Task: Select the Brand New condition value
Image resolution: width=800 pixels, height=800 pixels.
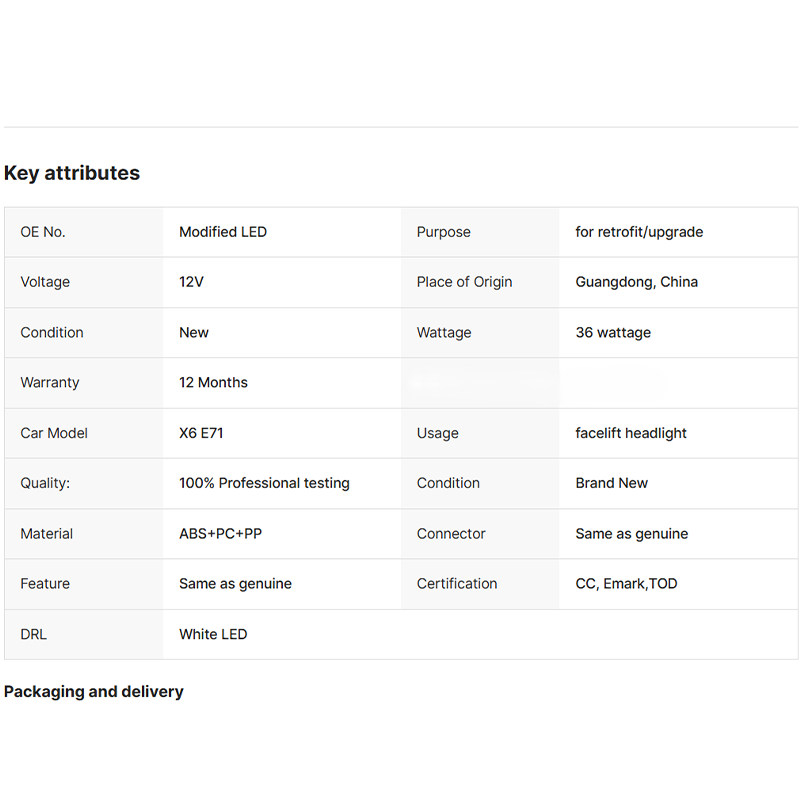Action: pyautogui.click(x=612, y=483)
